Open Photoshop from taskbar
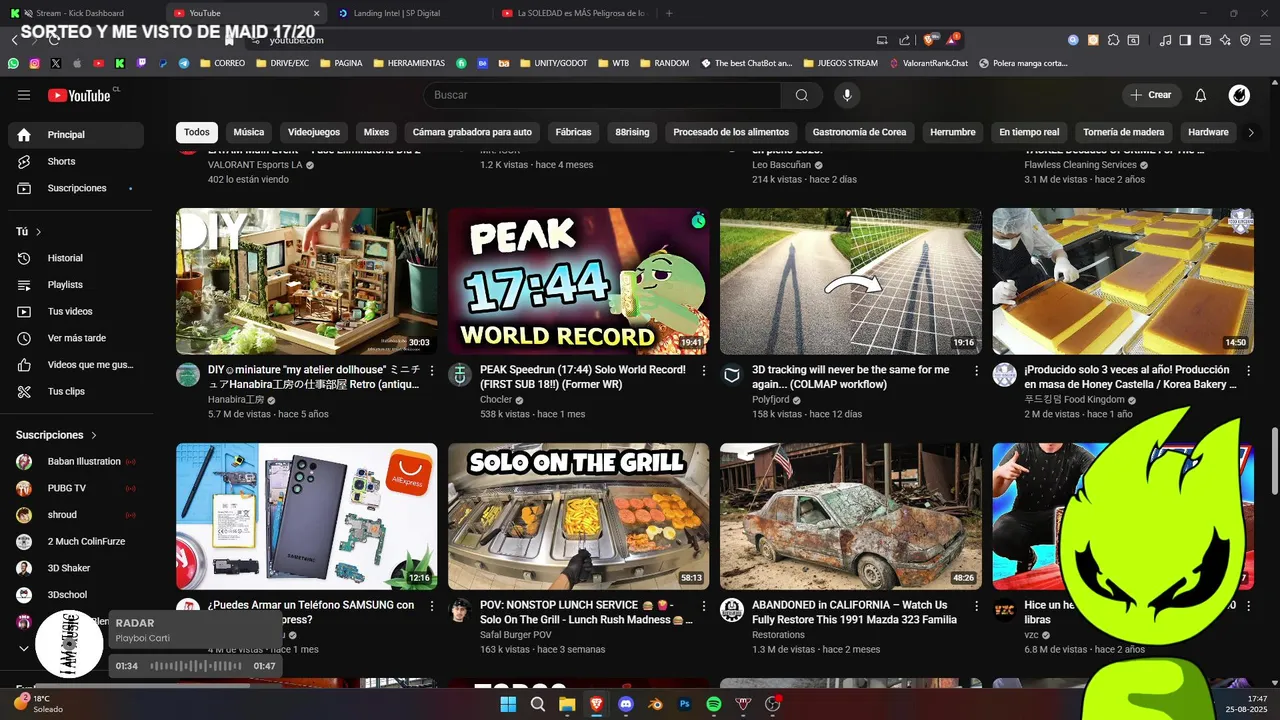 point(685,704)
